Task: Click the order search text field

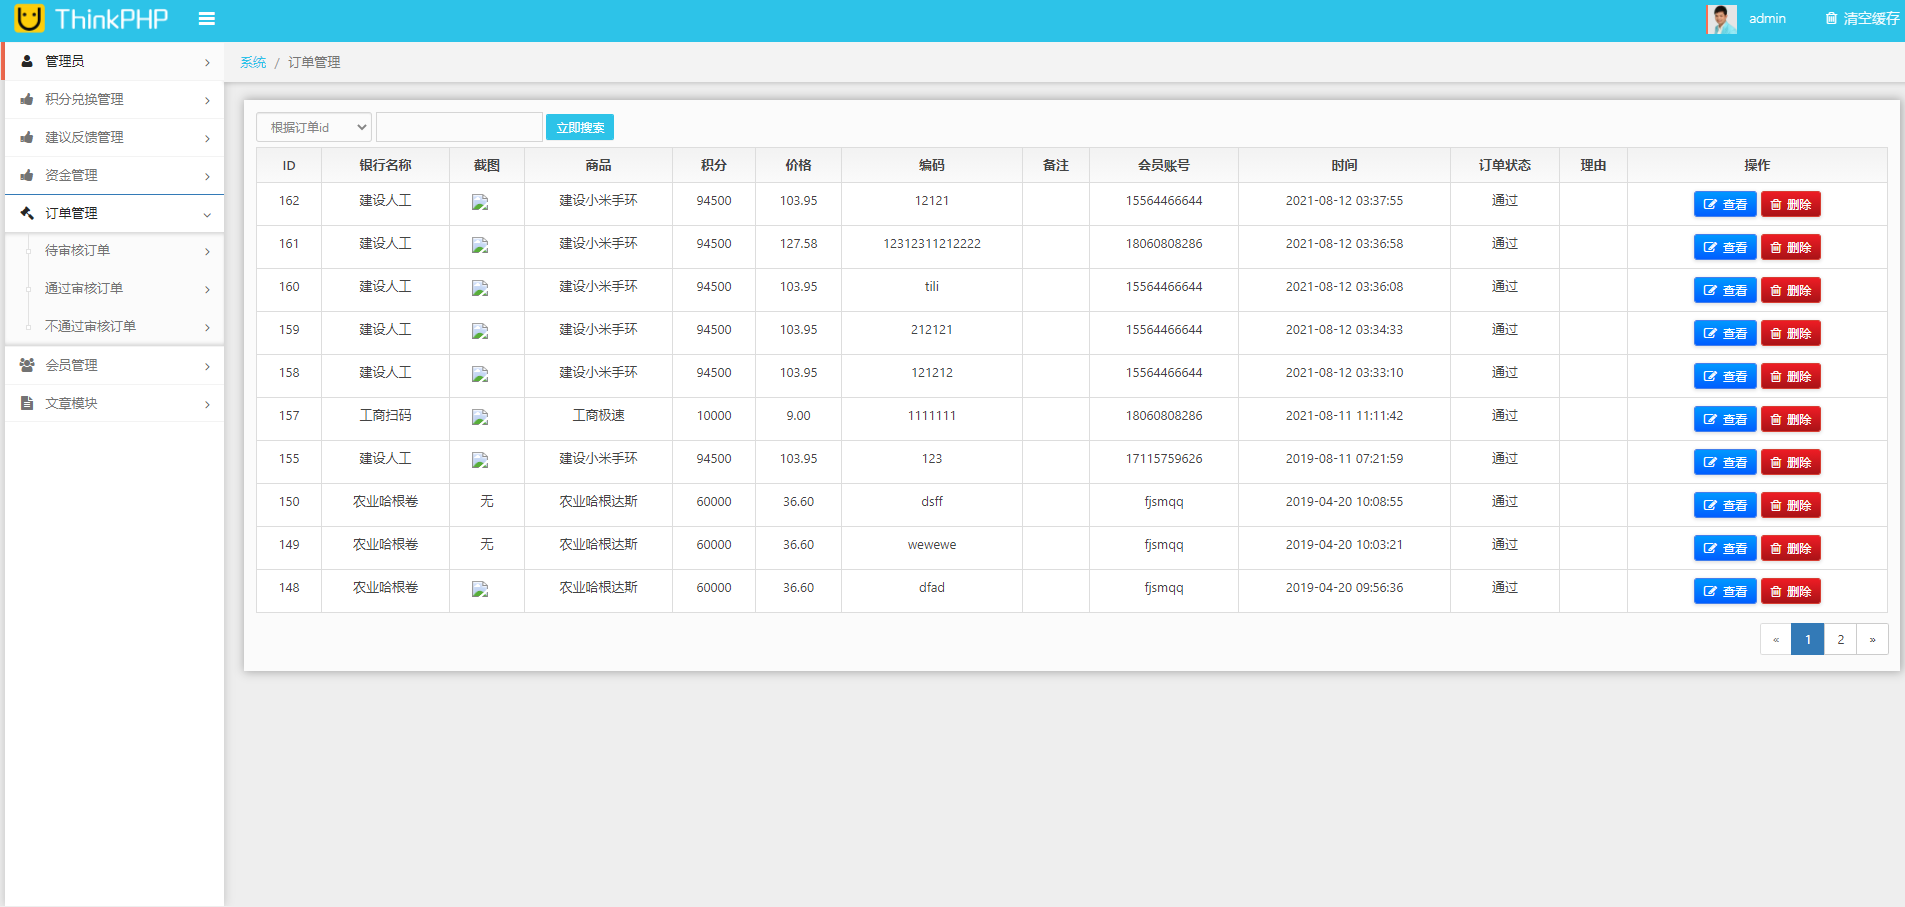Action: 459,127
